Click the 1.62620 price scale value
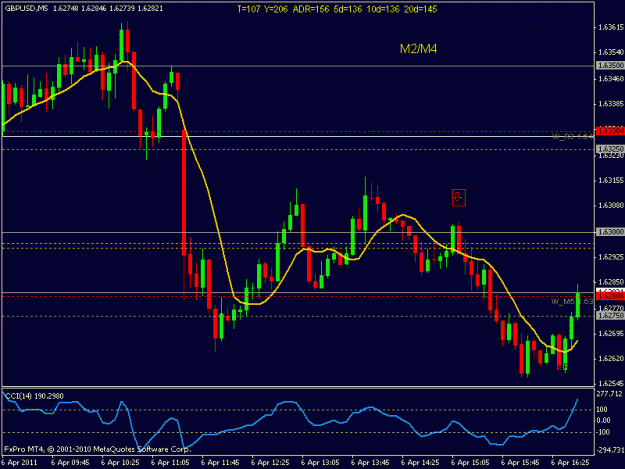This screenshot has width=625, height=469. [611, 359]
